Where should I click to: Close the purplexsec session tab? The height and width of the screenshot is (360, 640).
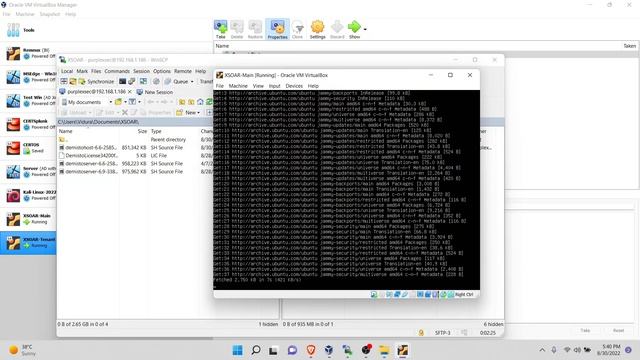click(x=130, y=92)
